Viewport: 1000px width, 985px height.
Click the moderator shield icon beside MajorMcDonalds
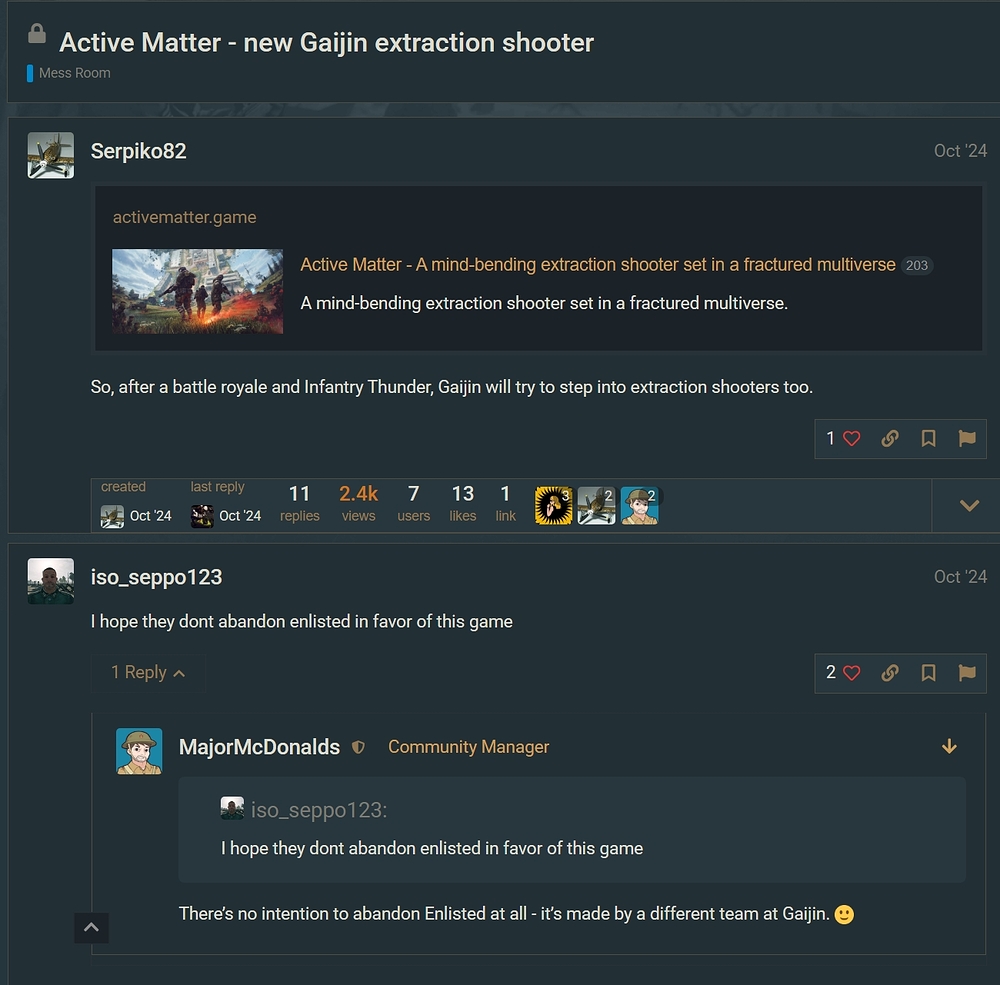click(358, 747)
